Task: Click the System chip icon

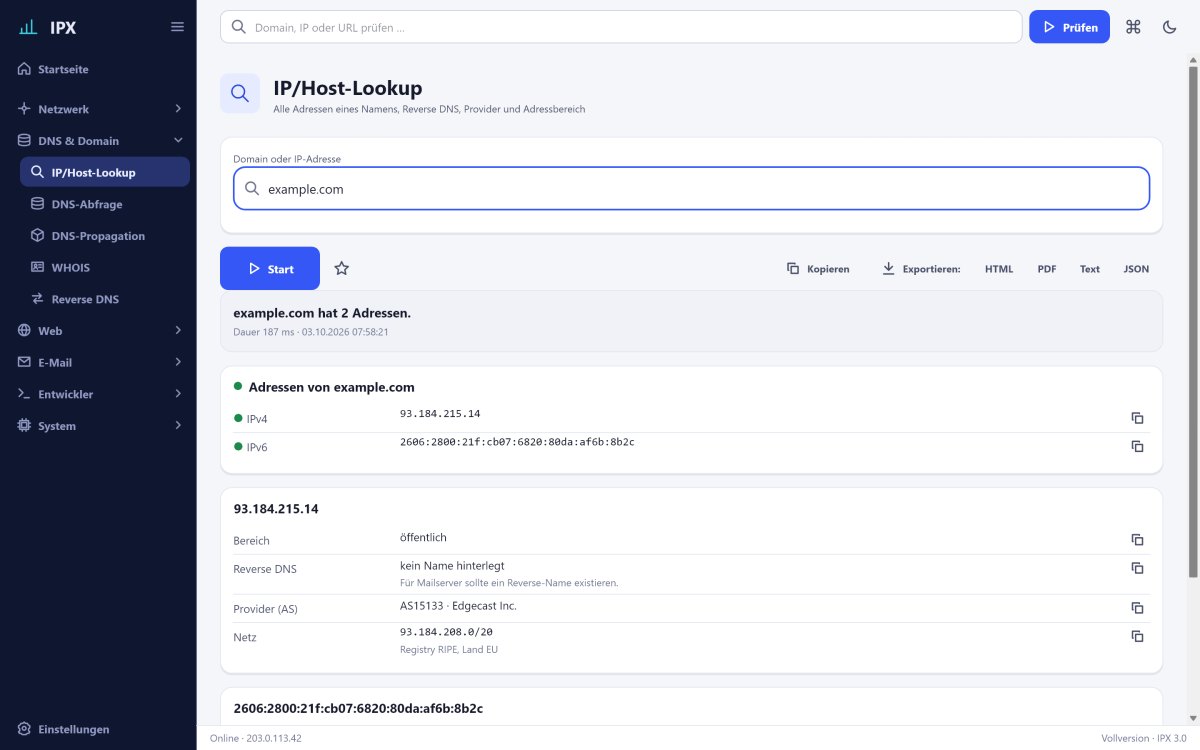Action: point(25,425)
